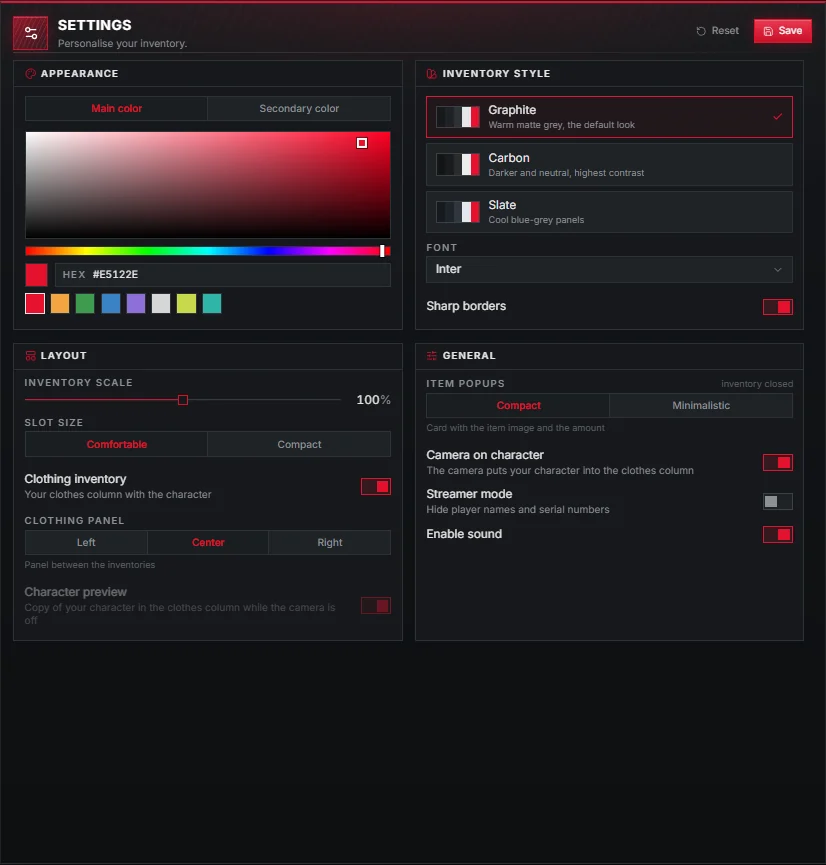This screenshot has height=865, width=826.
Task: Enable Streamer mode switch
Action: pos(777,501)
